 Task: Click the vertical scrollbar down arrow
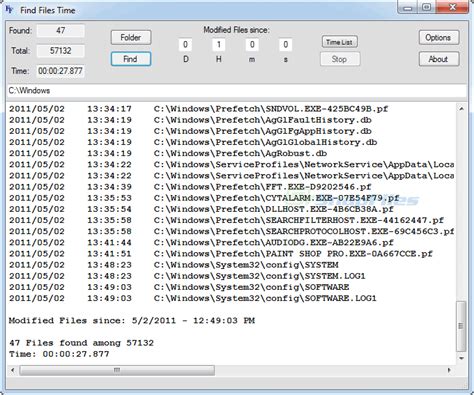[x=461, y=358]
